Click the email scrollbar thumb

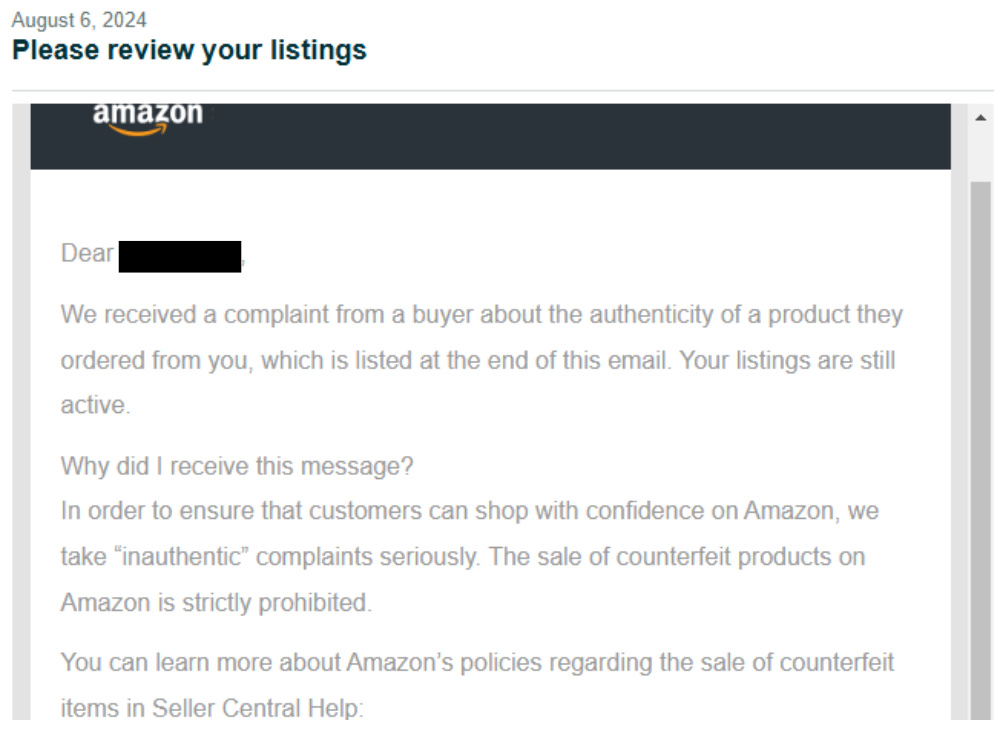click(x=981, y=450)
